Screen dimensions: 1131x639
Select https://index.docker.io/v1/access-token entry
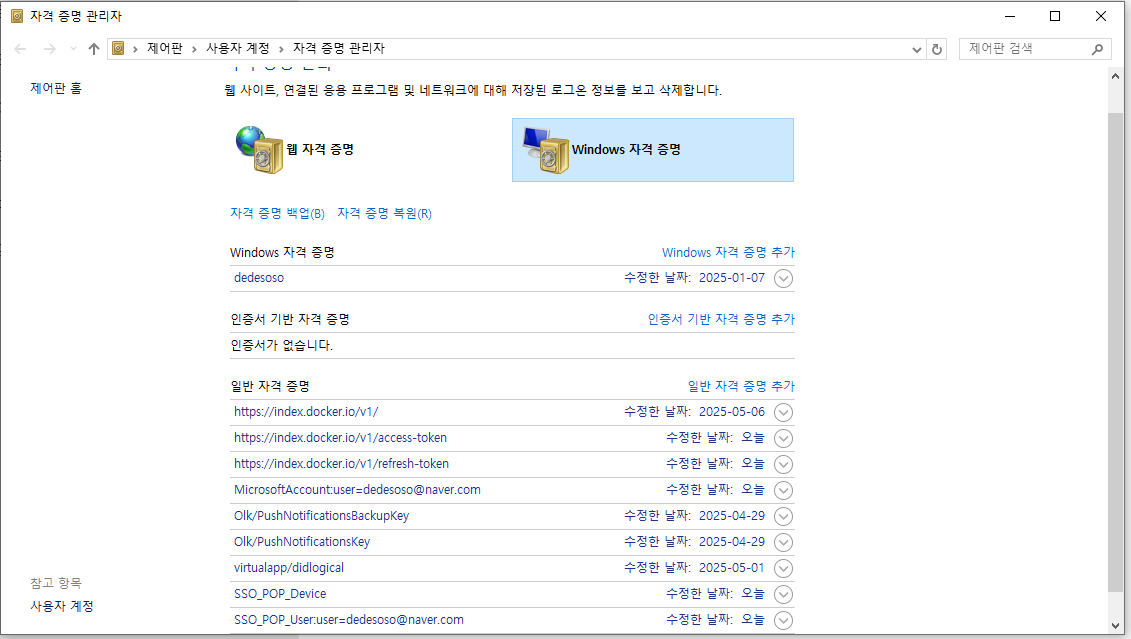pos(340,438)
